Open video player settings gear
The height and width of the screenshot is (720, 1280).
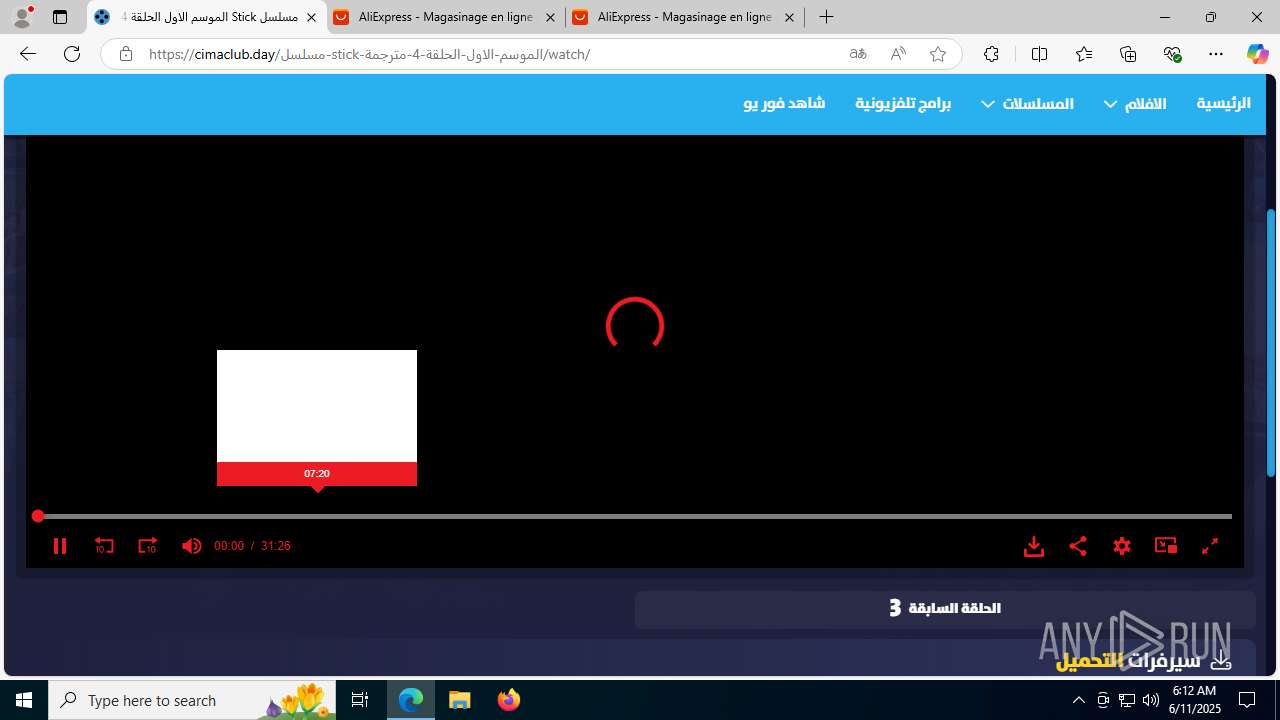pos(1122,546)
